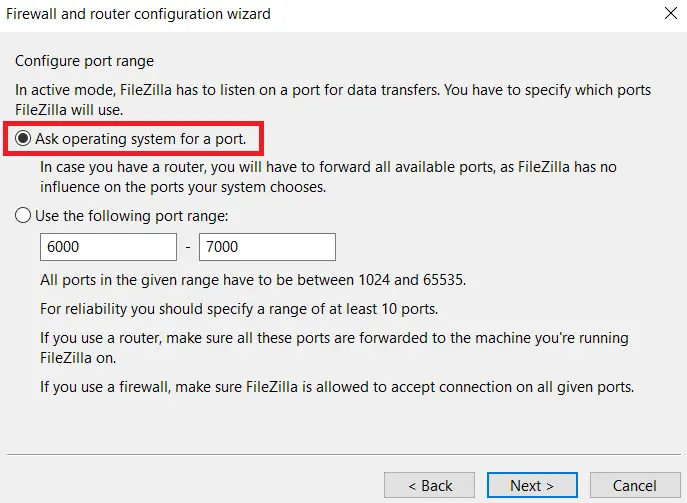Proceed with the Next button
This screenshot has width=687, height=503.
pyautogui.click(x=532, y=485)
